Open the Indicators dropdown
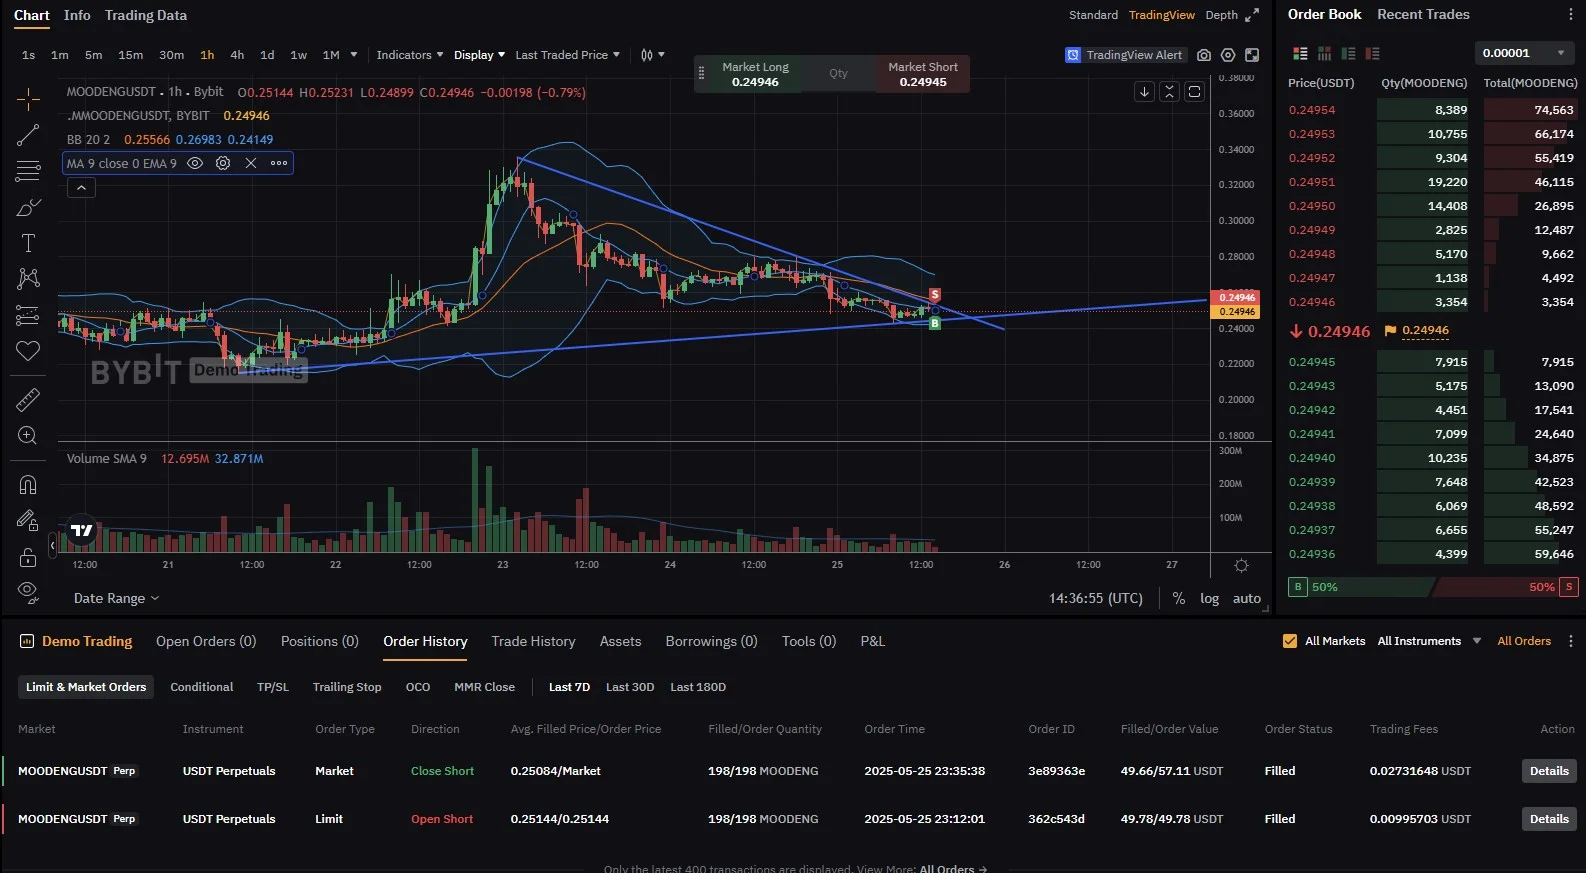Viewport: 1586px width, 873px height. click(x=409, y=55)
